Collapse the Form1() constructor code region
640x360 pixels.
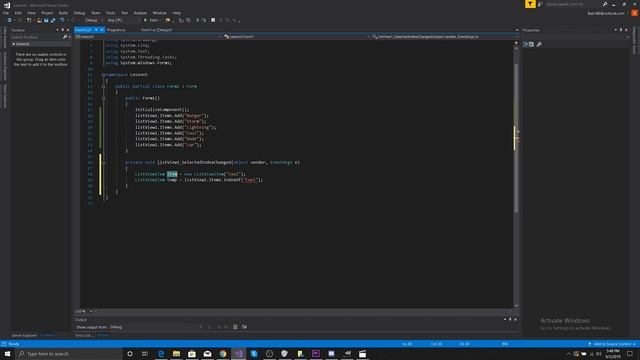(x=103, y=98)
